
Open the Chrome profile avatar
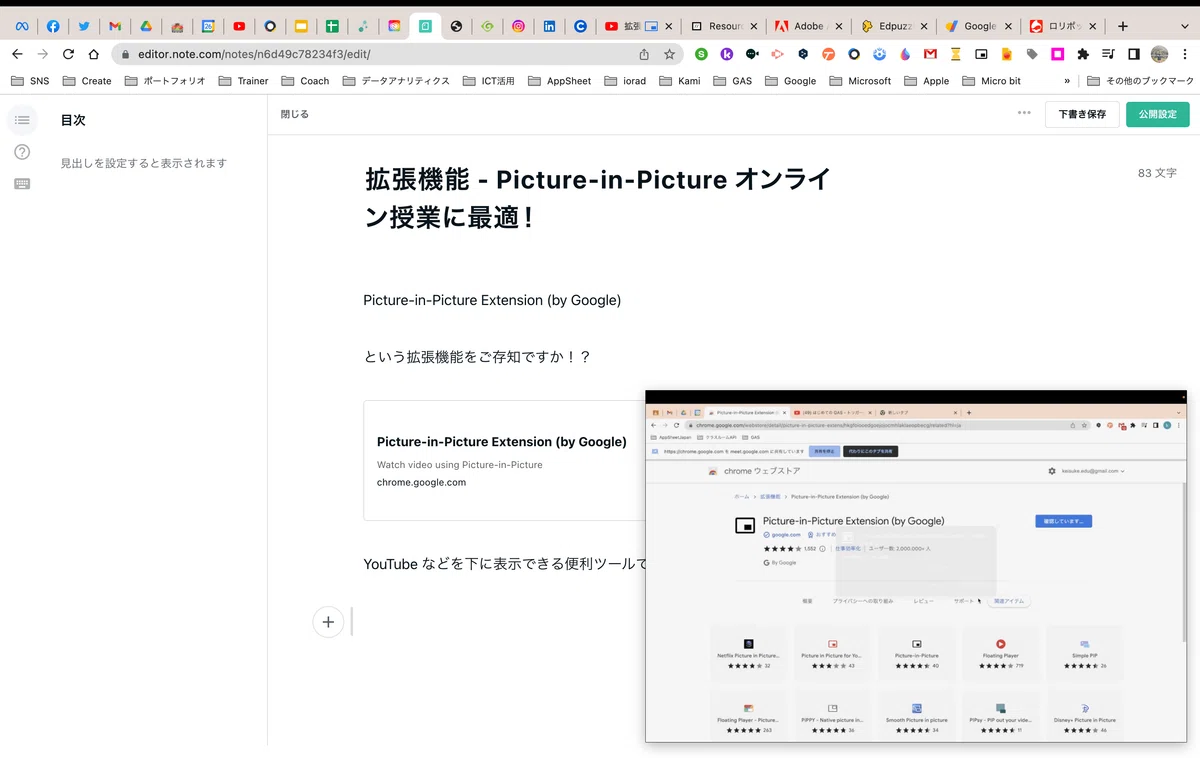pyautogui.click(x=1160, y=54)
